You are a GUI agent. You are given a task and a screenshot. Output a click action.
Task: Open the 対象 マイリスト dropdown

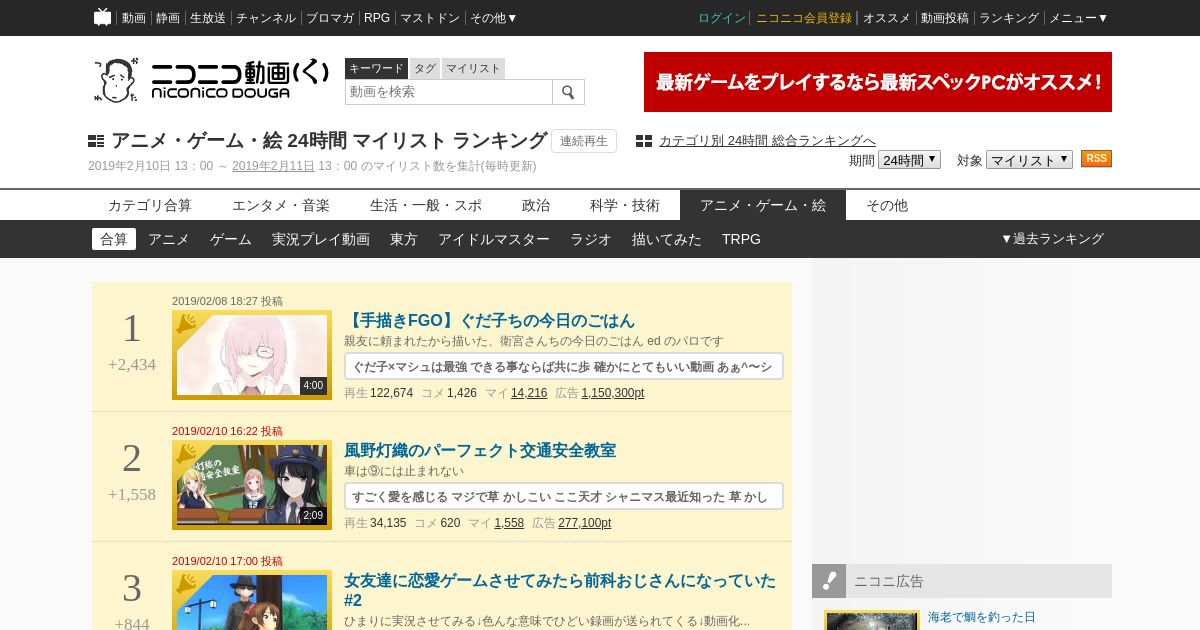[1029, 160]
